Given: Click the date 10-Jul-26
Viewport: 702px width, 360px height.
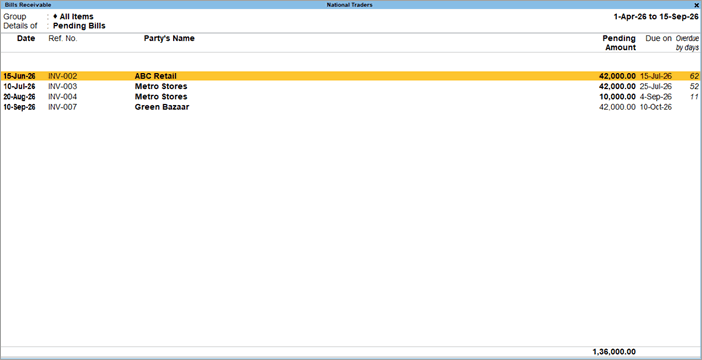Looking at the screenshot, I should 19,86.
